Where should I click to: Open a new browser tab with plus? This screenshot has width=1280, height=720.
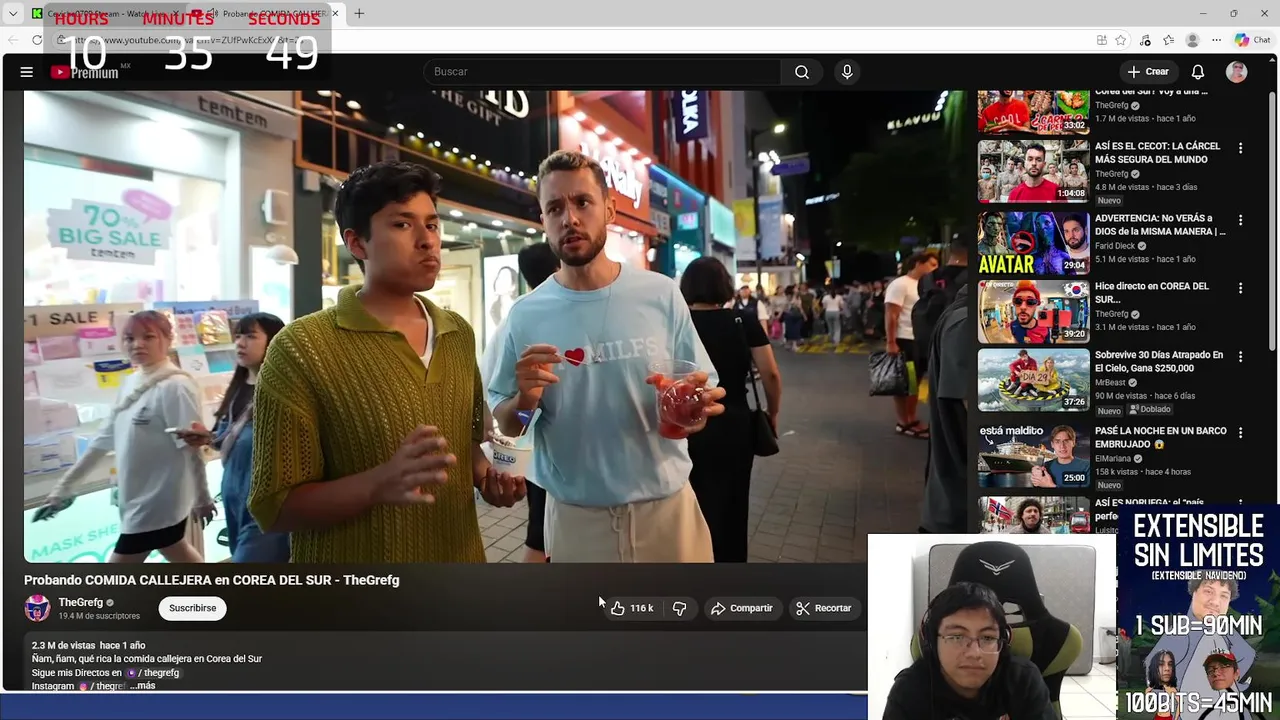(359, 14)
